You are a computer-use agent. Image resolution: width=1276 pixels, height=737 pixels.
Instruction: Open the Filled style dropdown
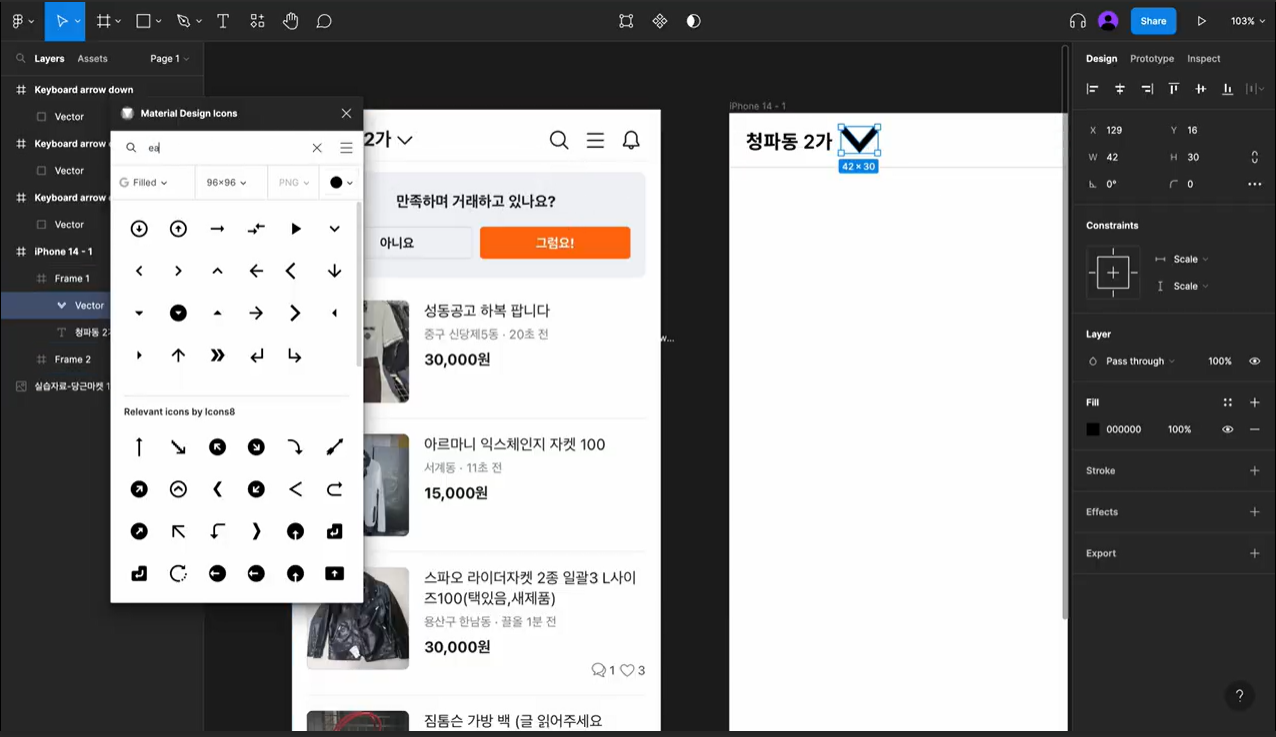[x=143, y=183]
